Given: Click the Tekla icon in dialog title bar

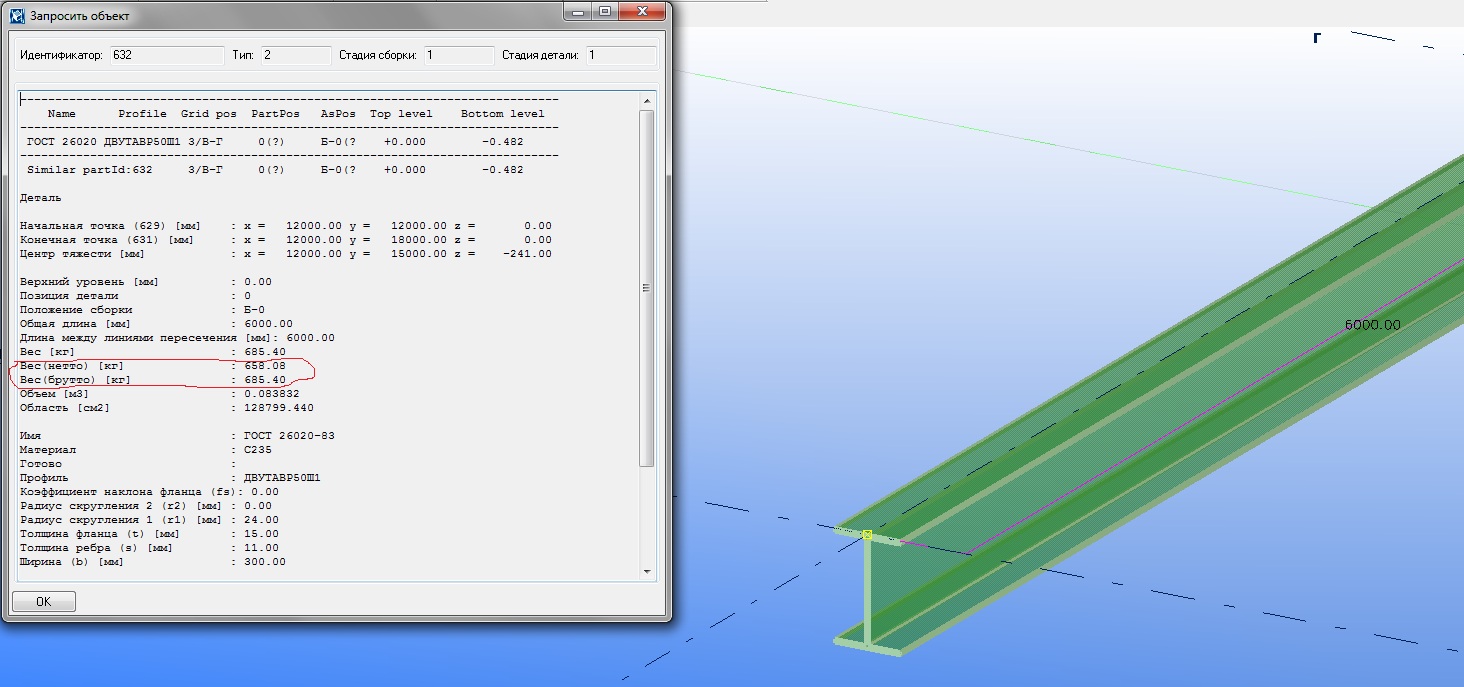Looking at the screenshot, I should click(x=16, y=16).
